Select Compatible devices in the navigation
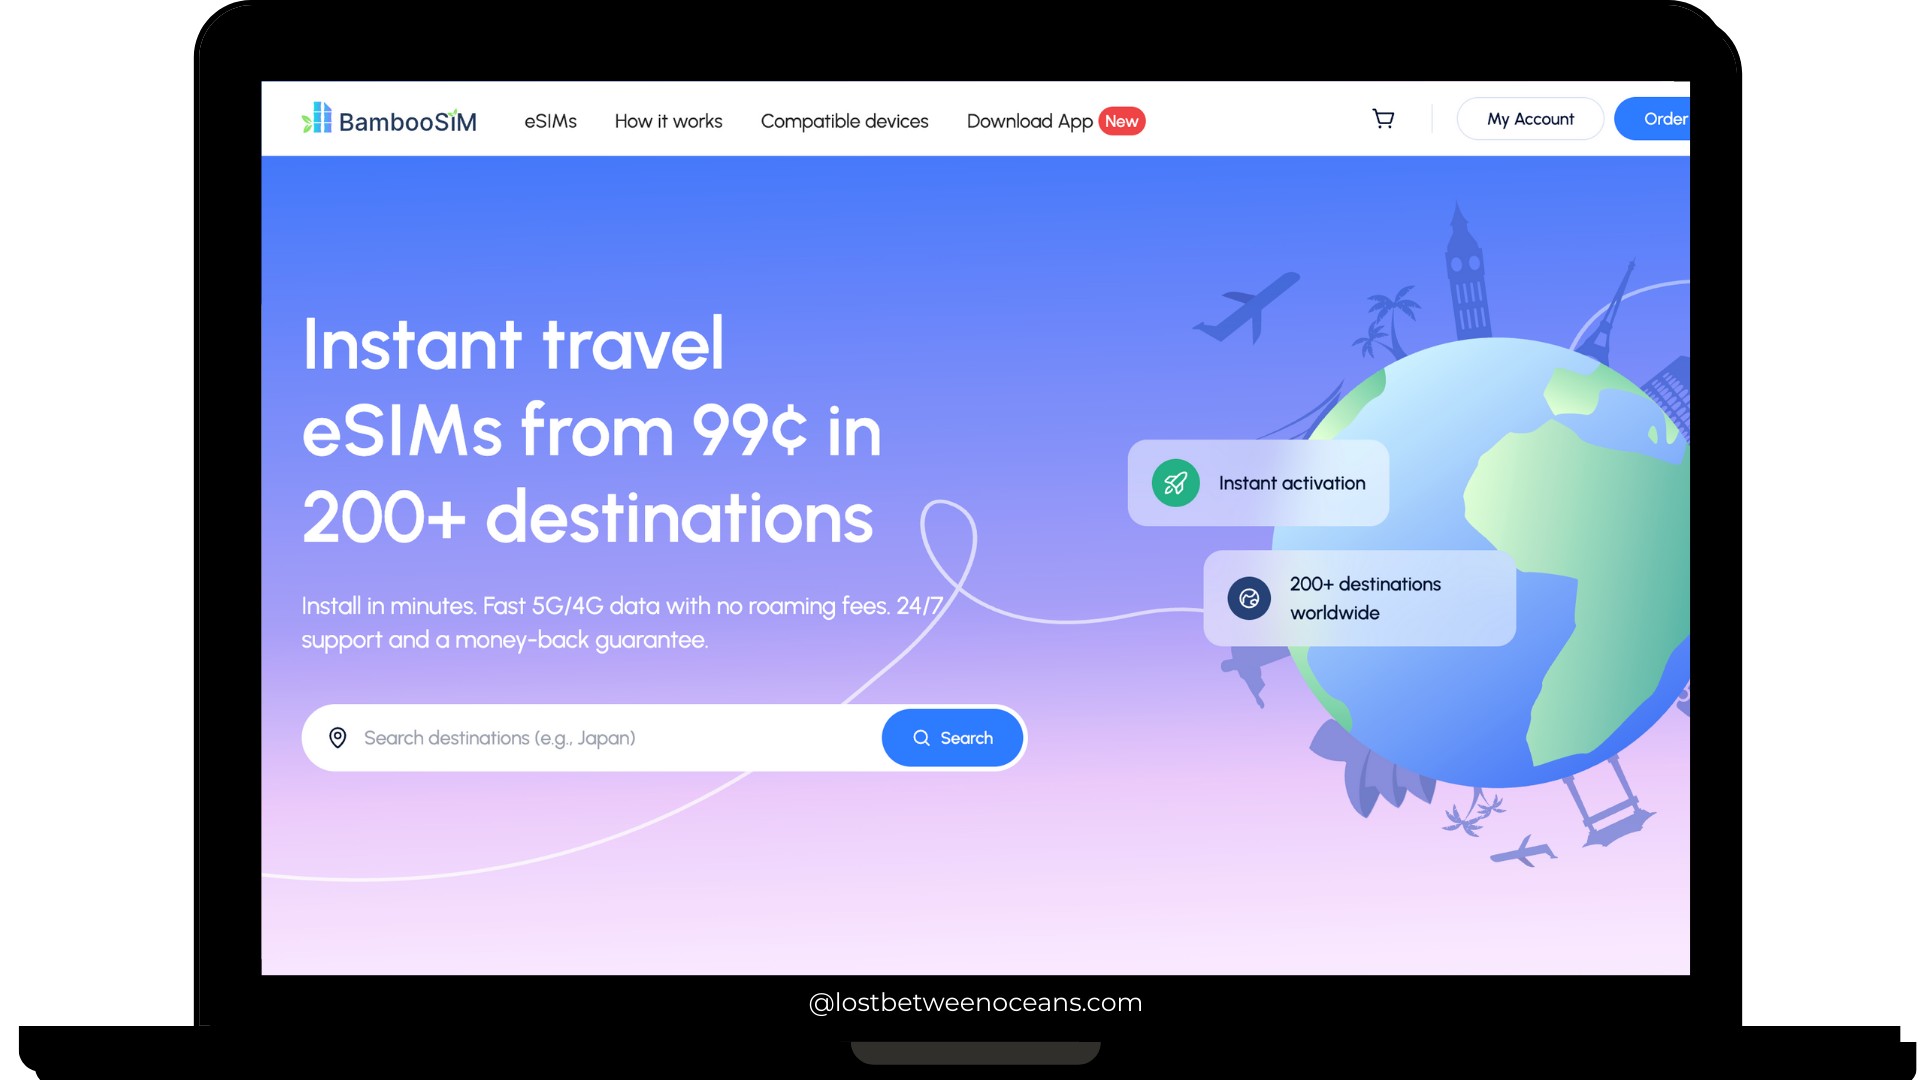Viewport: 1920px width, 1080px height. tap(844, 121)
